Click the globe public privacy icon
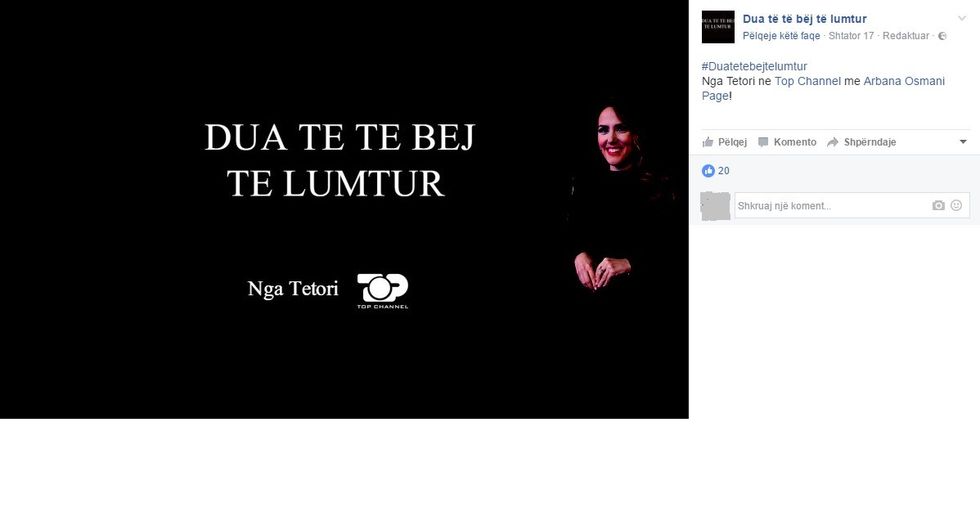The width and height of the screenshot is (980, 530). coord(942,36)
